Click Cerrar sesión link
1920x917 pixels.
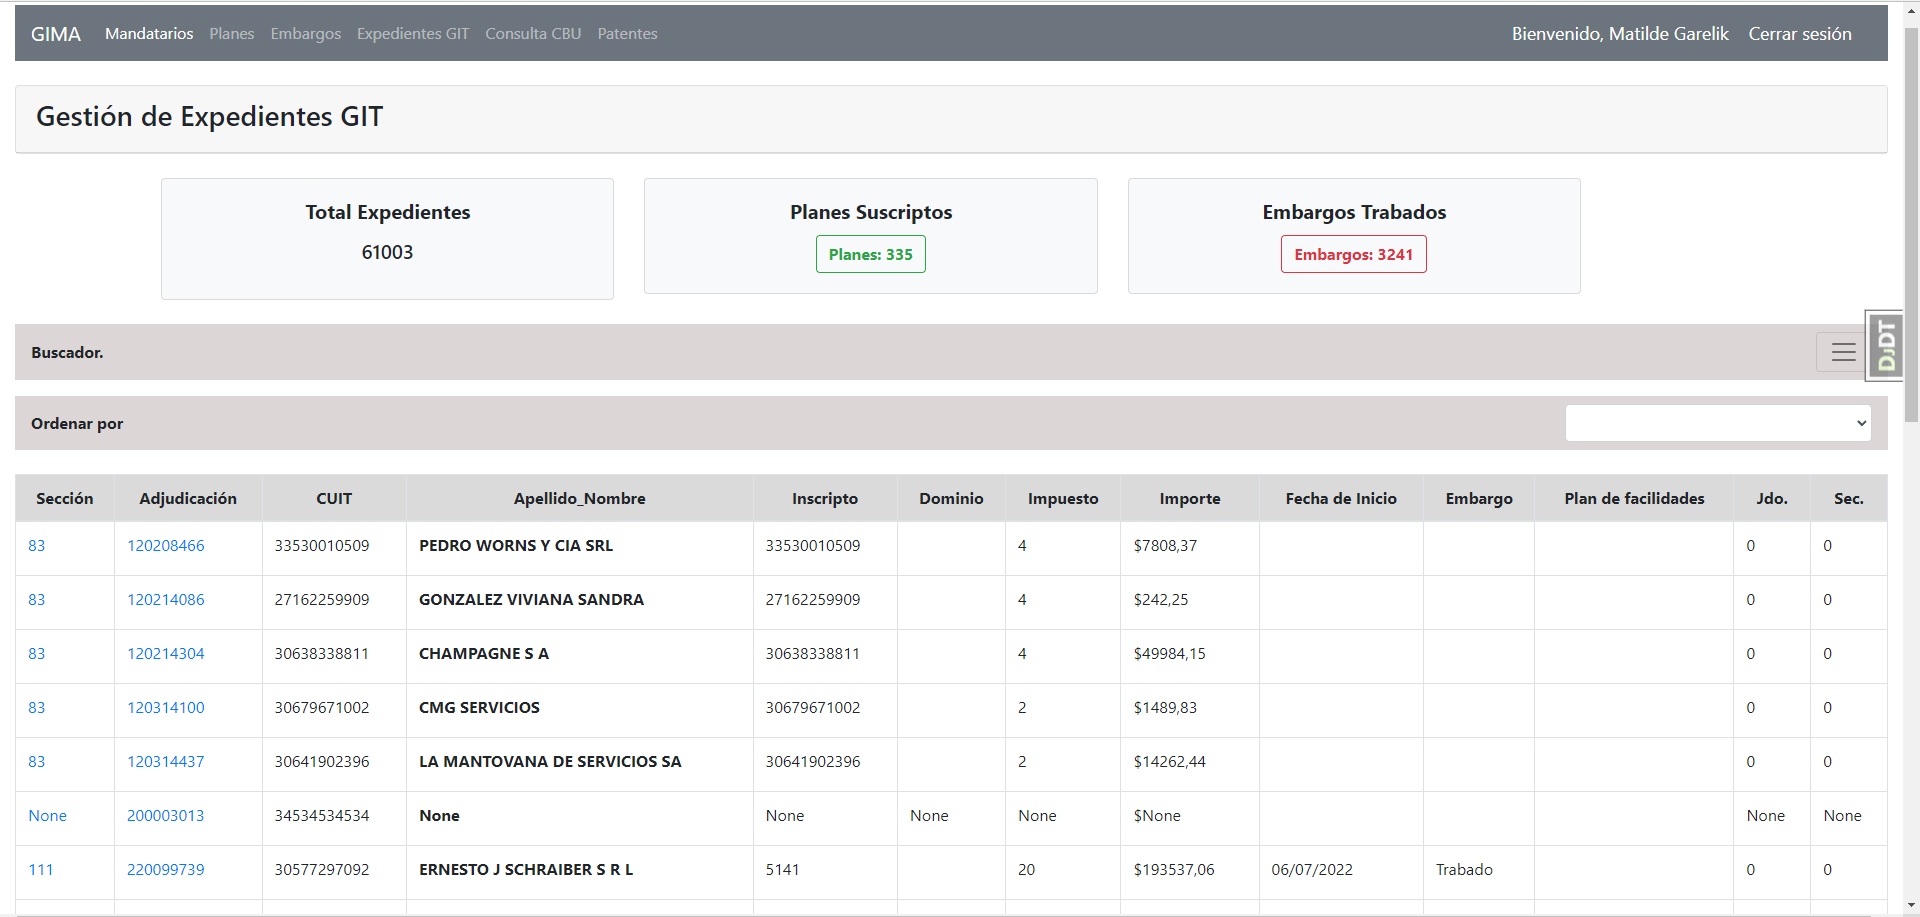(x=1800, y=34)
